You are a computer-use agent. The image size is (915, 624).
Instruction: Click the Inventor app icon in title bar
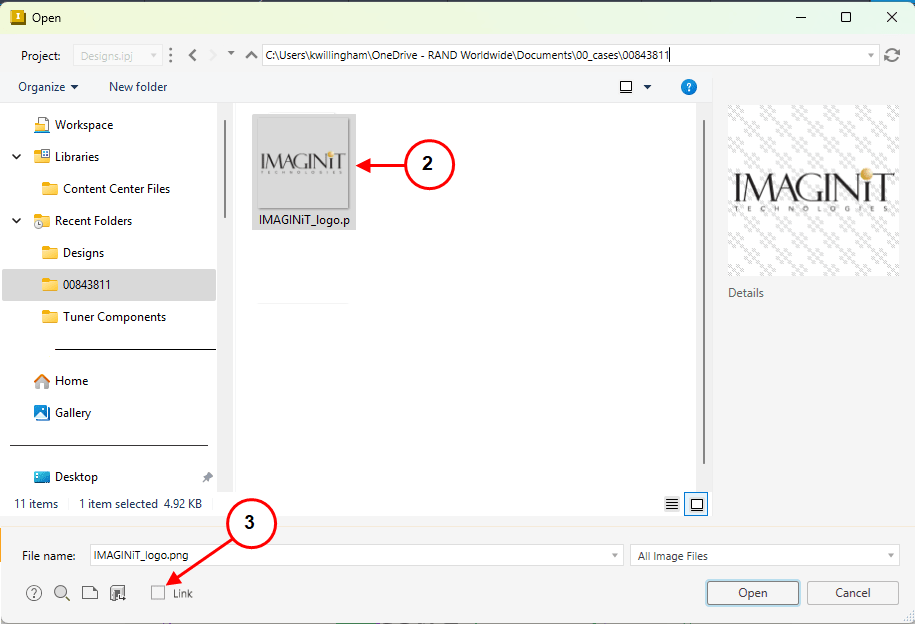tap(18, 18)
